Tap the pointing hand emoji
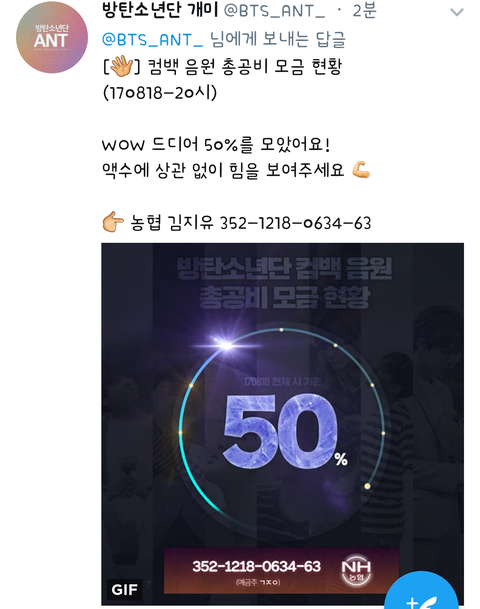 pos(113,222)
